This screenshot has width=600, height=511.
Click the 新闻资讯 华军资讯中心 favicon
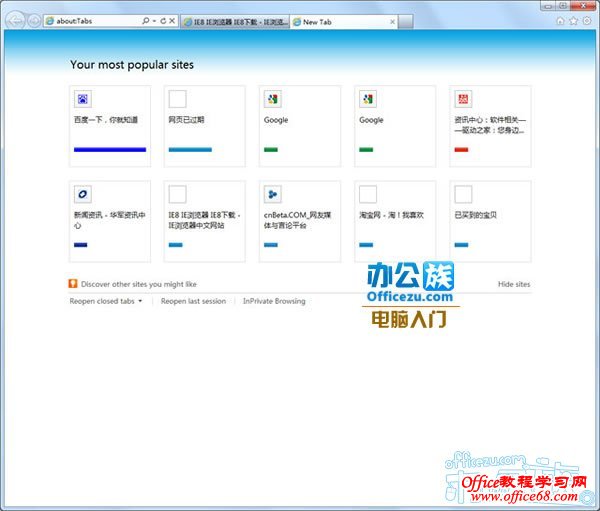(83, 194)
